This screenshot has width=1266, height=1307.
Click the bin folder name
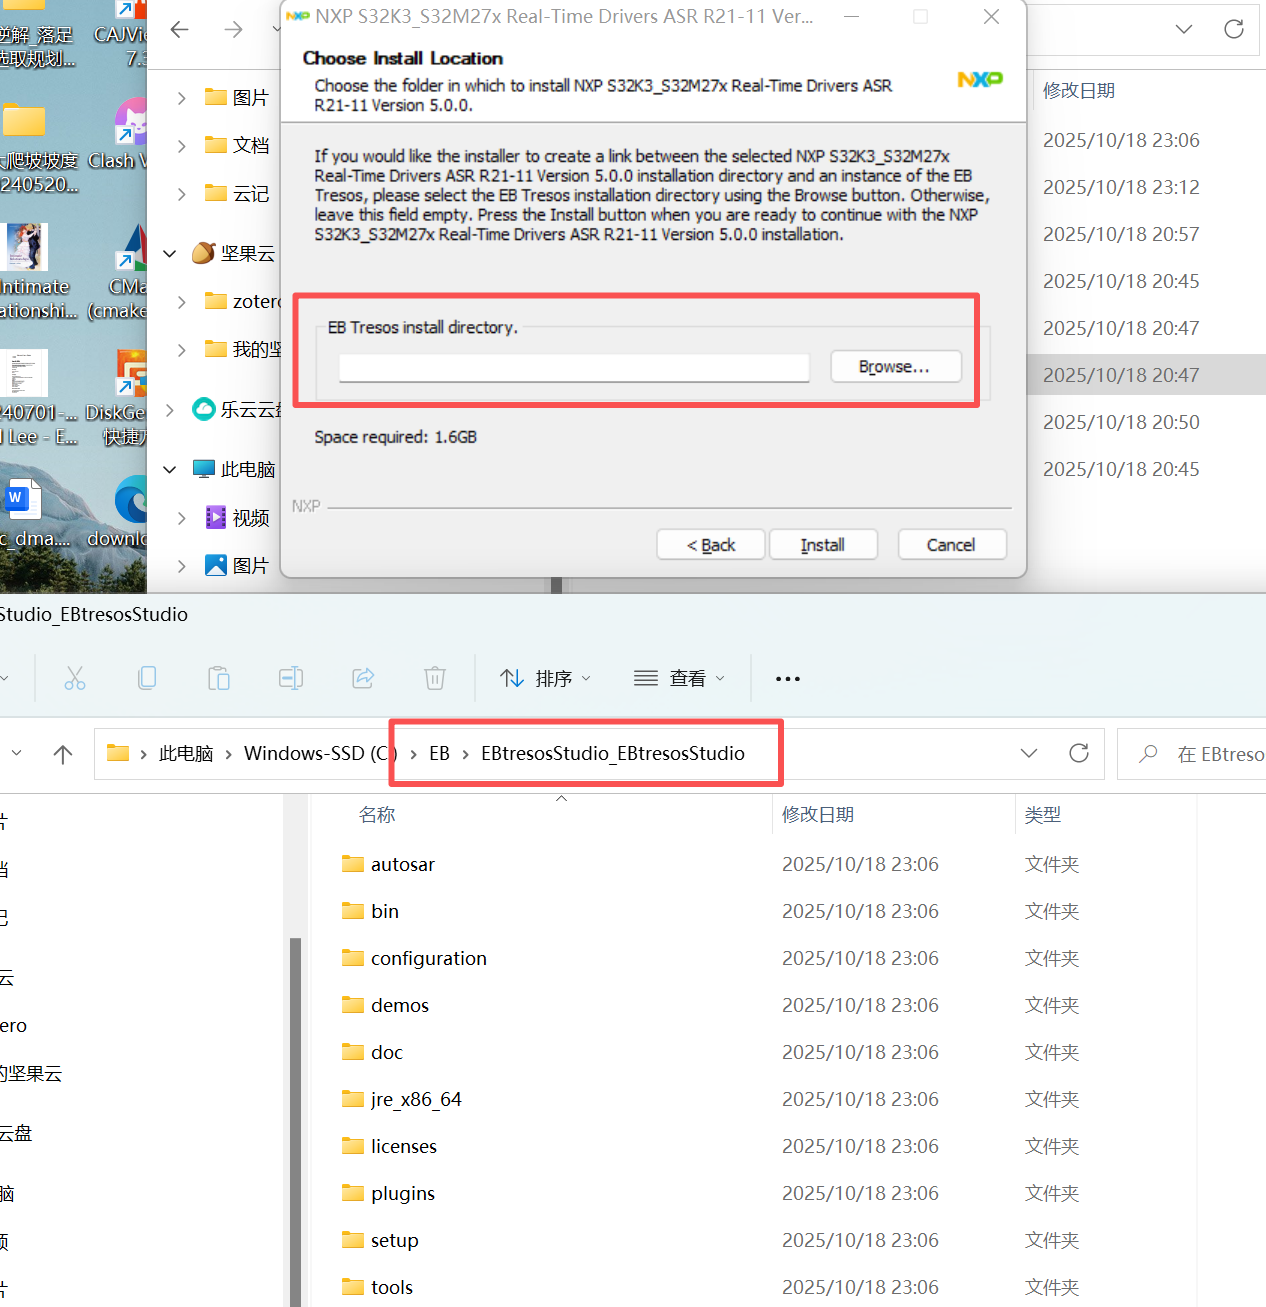(x=385, y=911)
